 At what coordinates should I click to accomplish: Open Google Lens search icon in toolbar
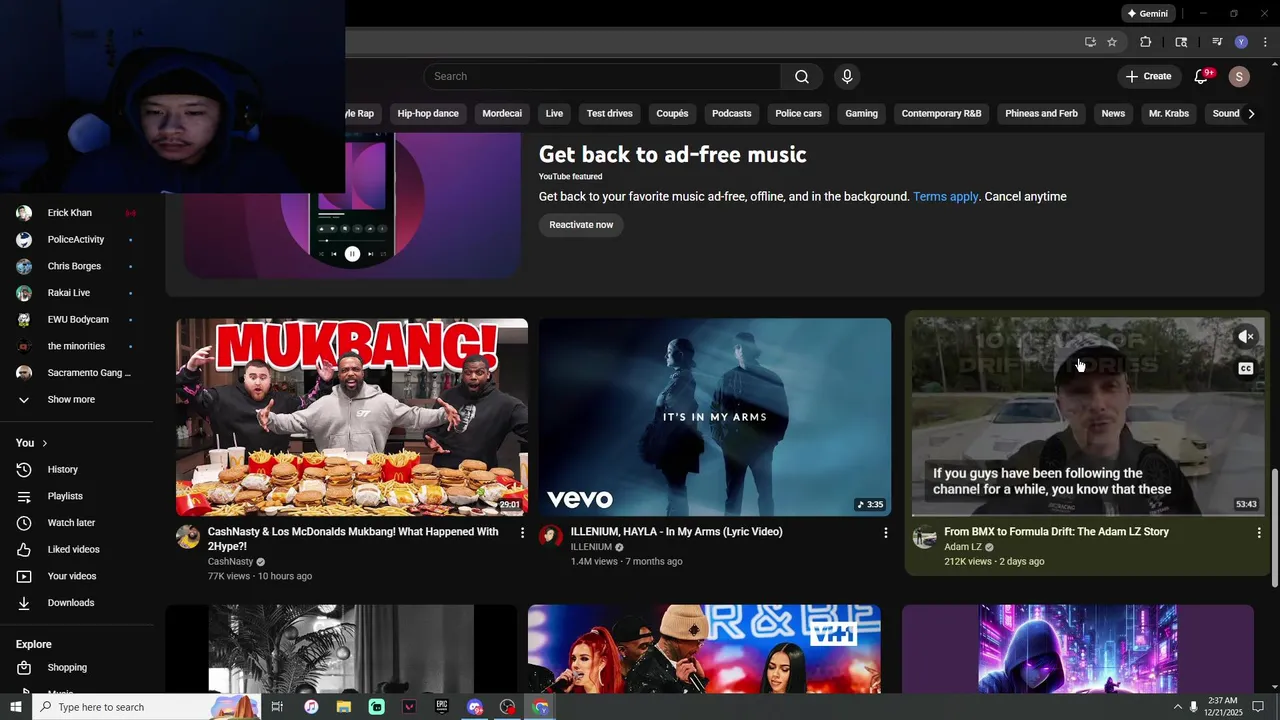(1181, 42)
